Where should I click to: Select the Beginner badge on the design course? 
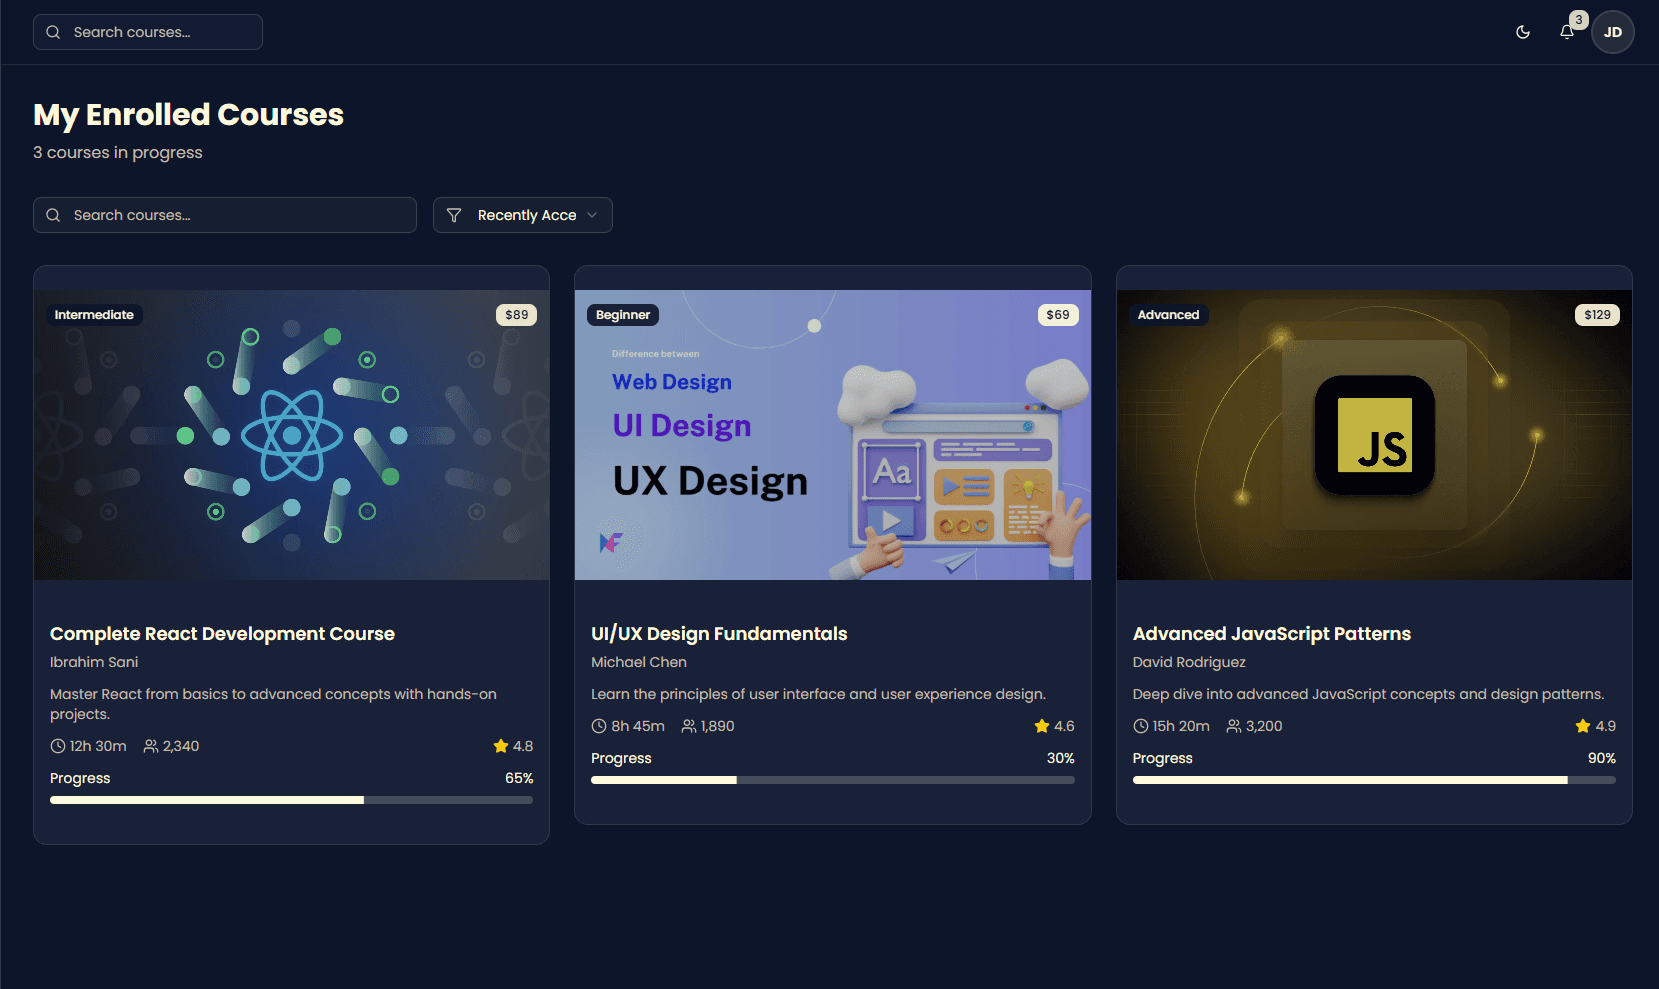coord(622,314)
